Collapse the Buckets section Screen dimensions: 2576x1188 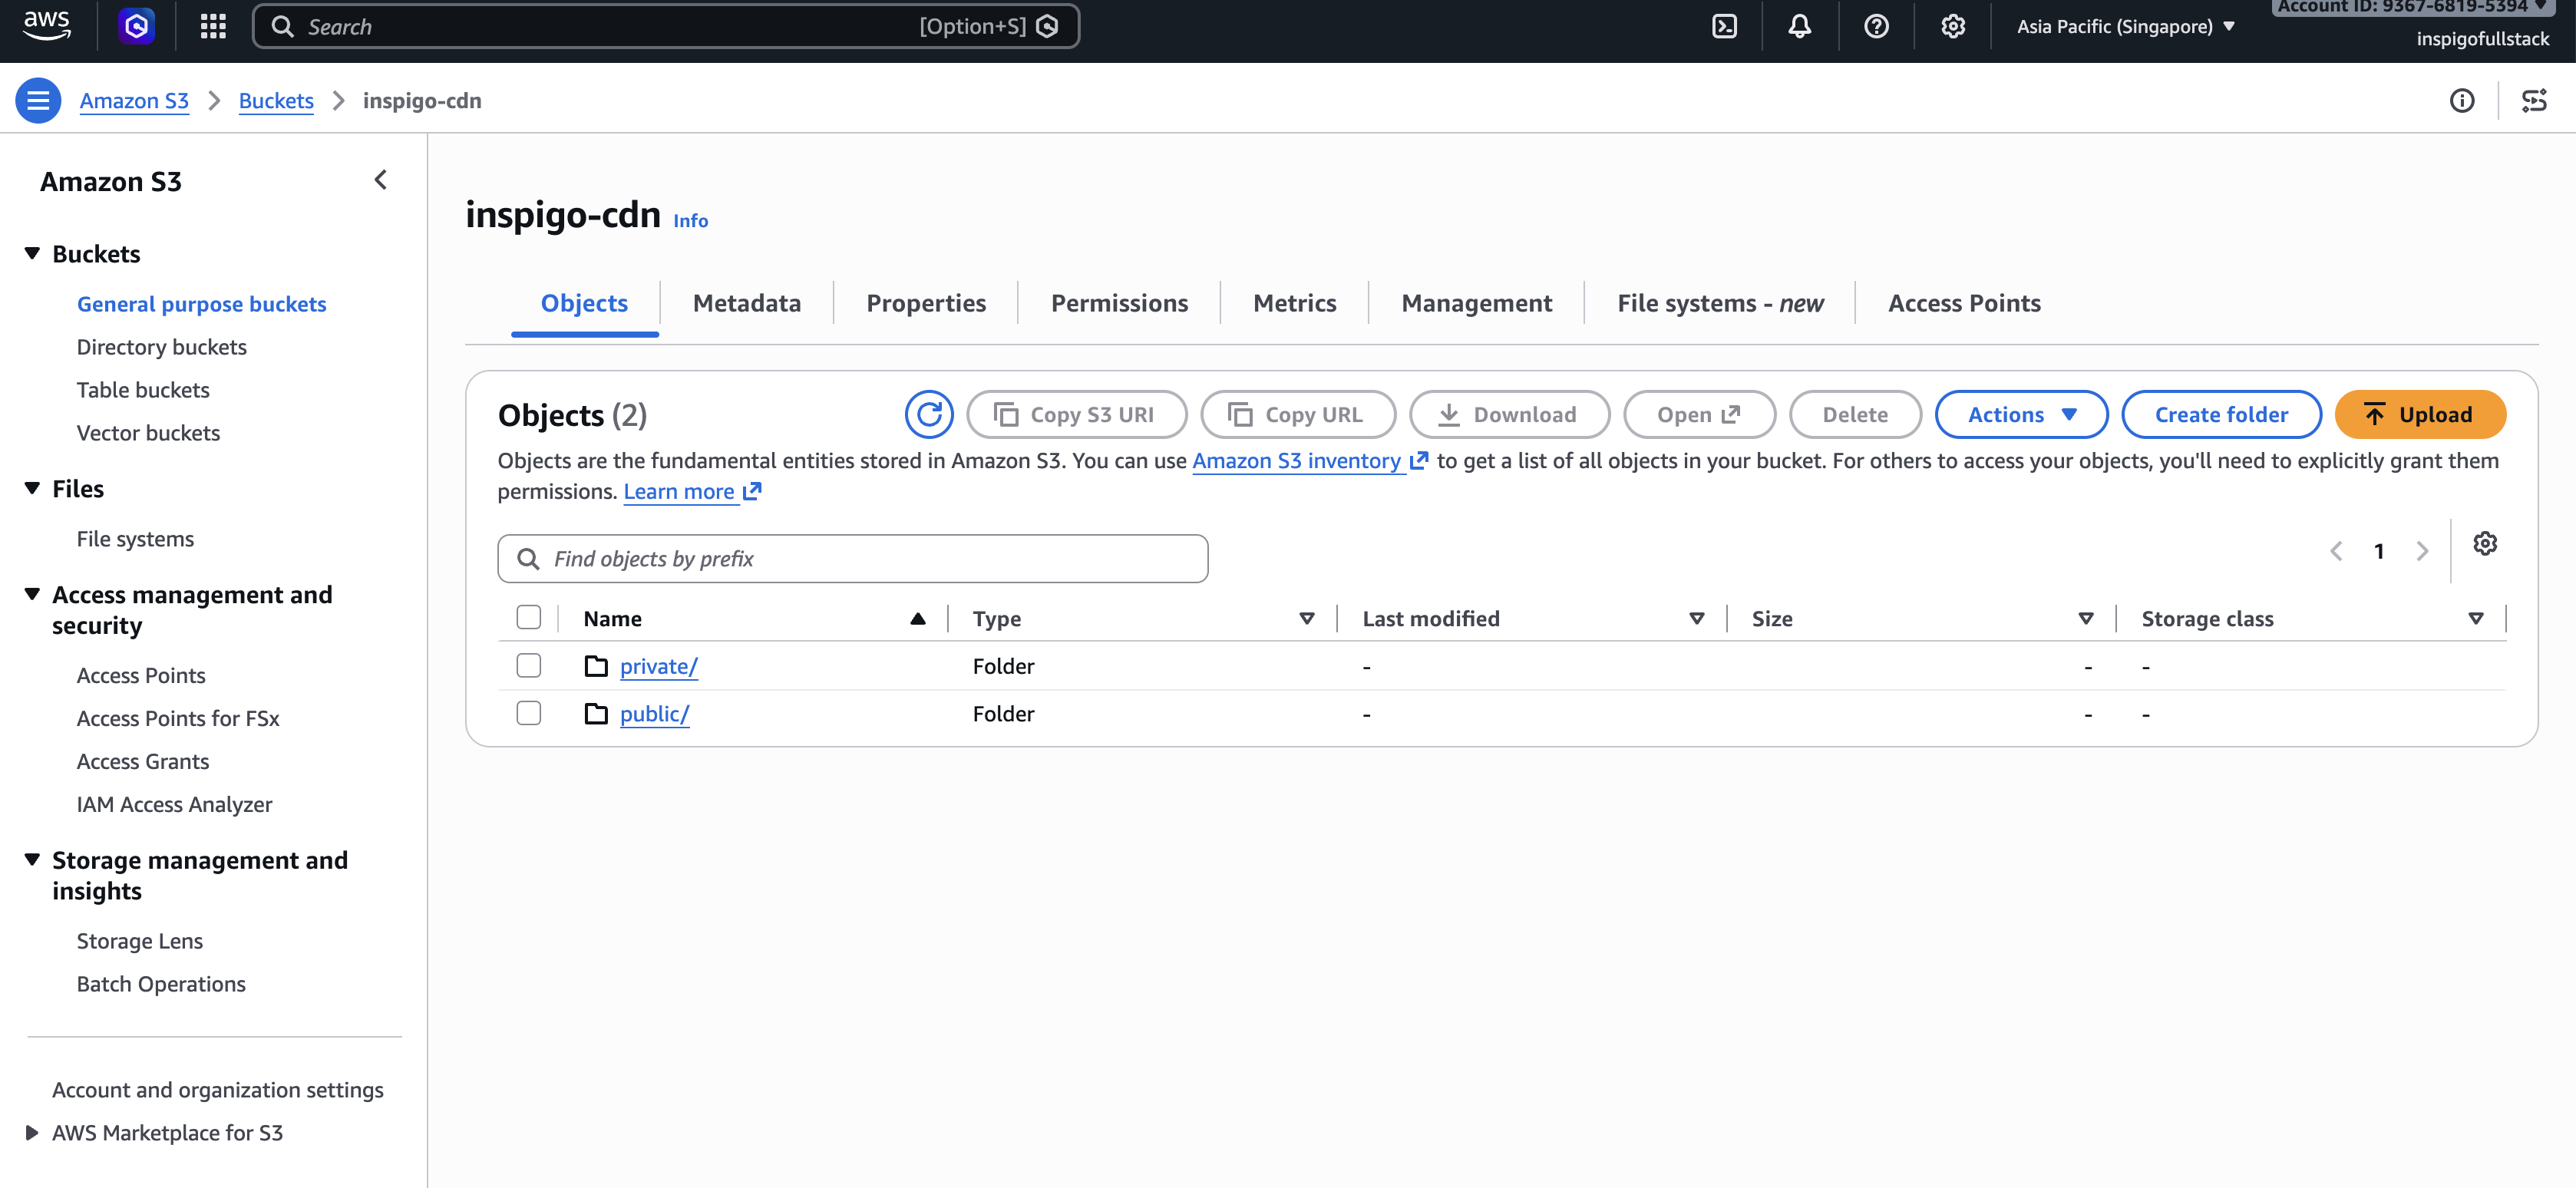(x=32, y=253)
